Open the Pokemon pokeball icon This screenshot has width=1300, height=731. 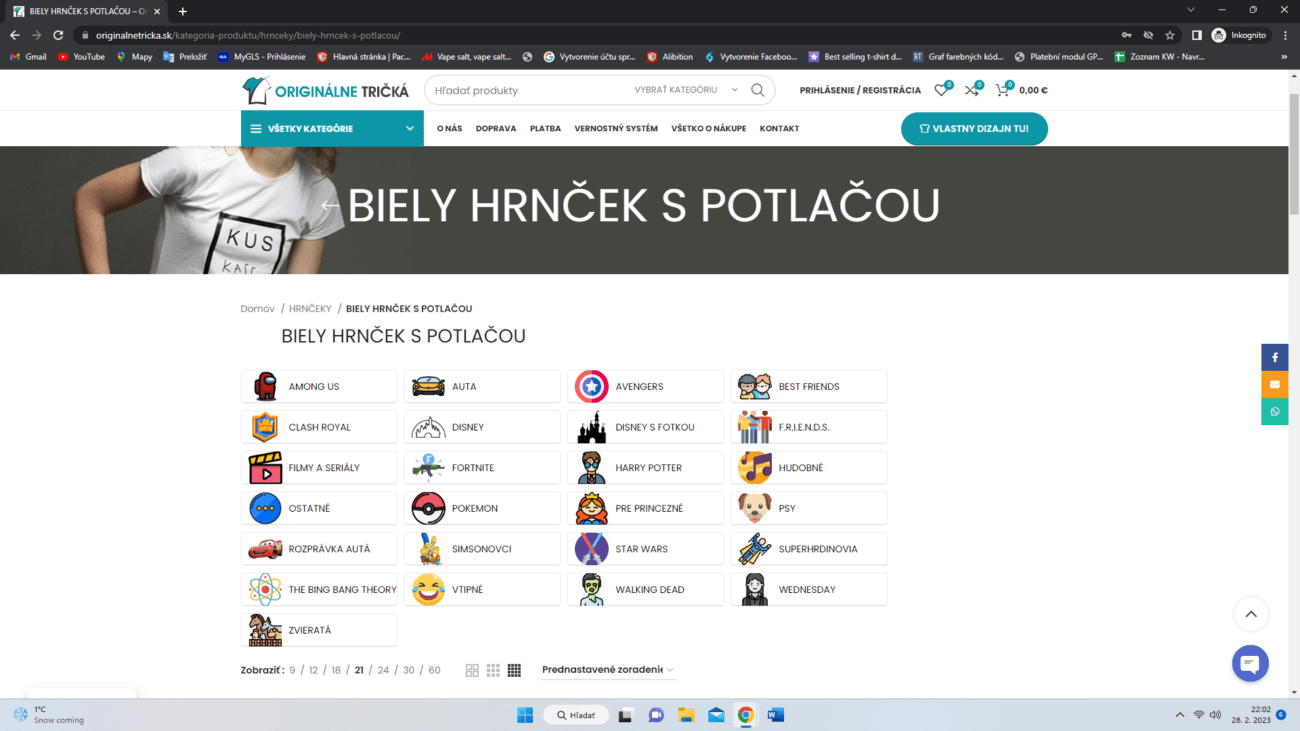pyautogui.click(x=428, y=508)
